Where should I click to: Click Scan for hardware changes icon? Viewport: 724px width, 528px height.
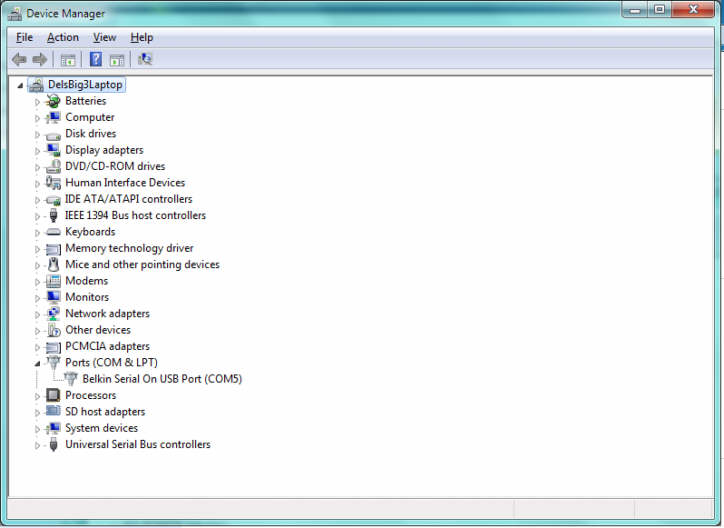(x=145, y=59)
